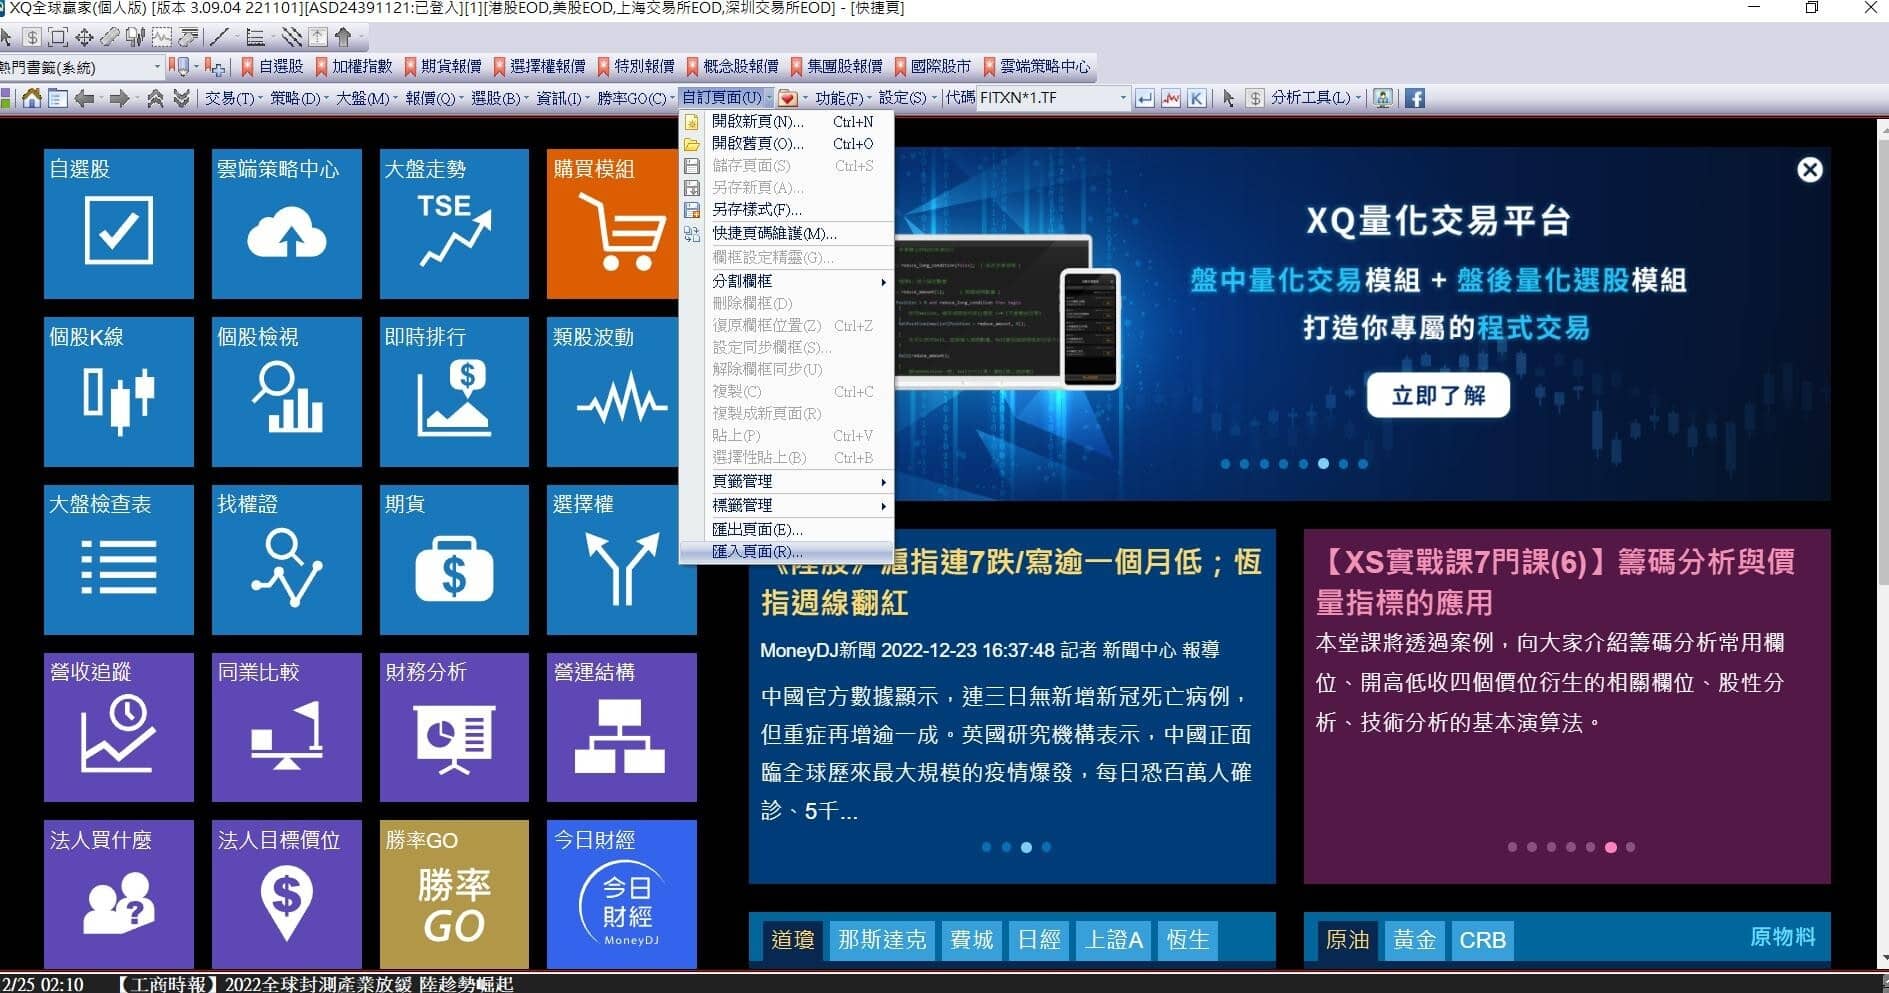
Task: Open the Facebook icon in the toolbar
Action: 1414,98
